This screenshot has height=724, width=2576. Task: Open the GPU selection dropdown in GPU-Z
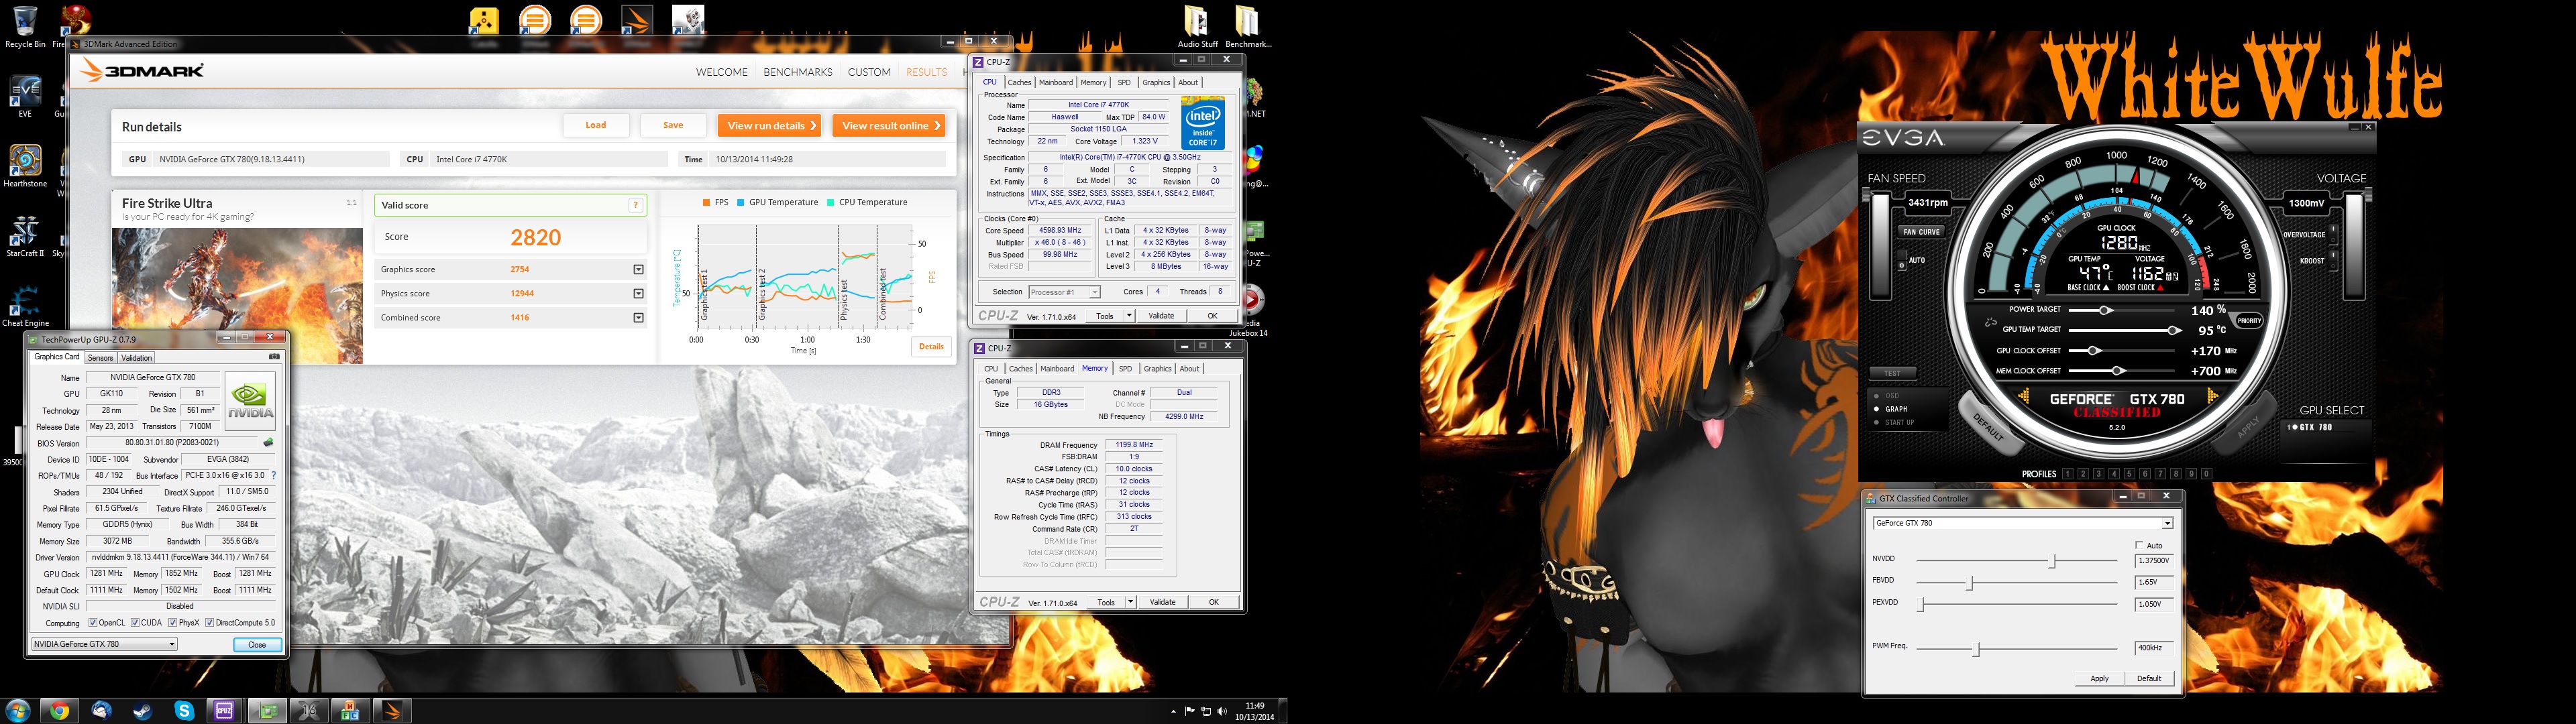pos(105,644)
